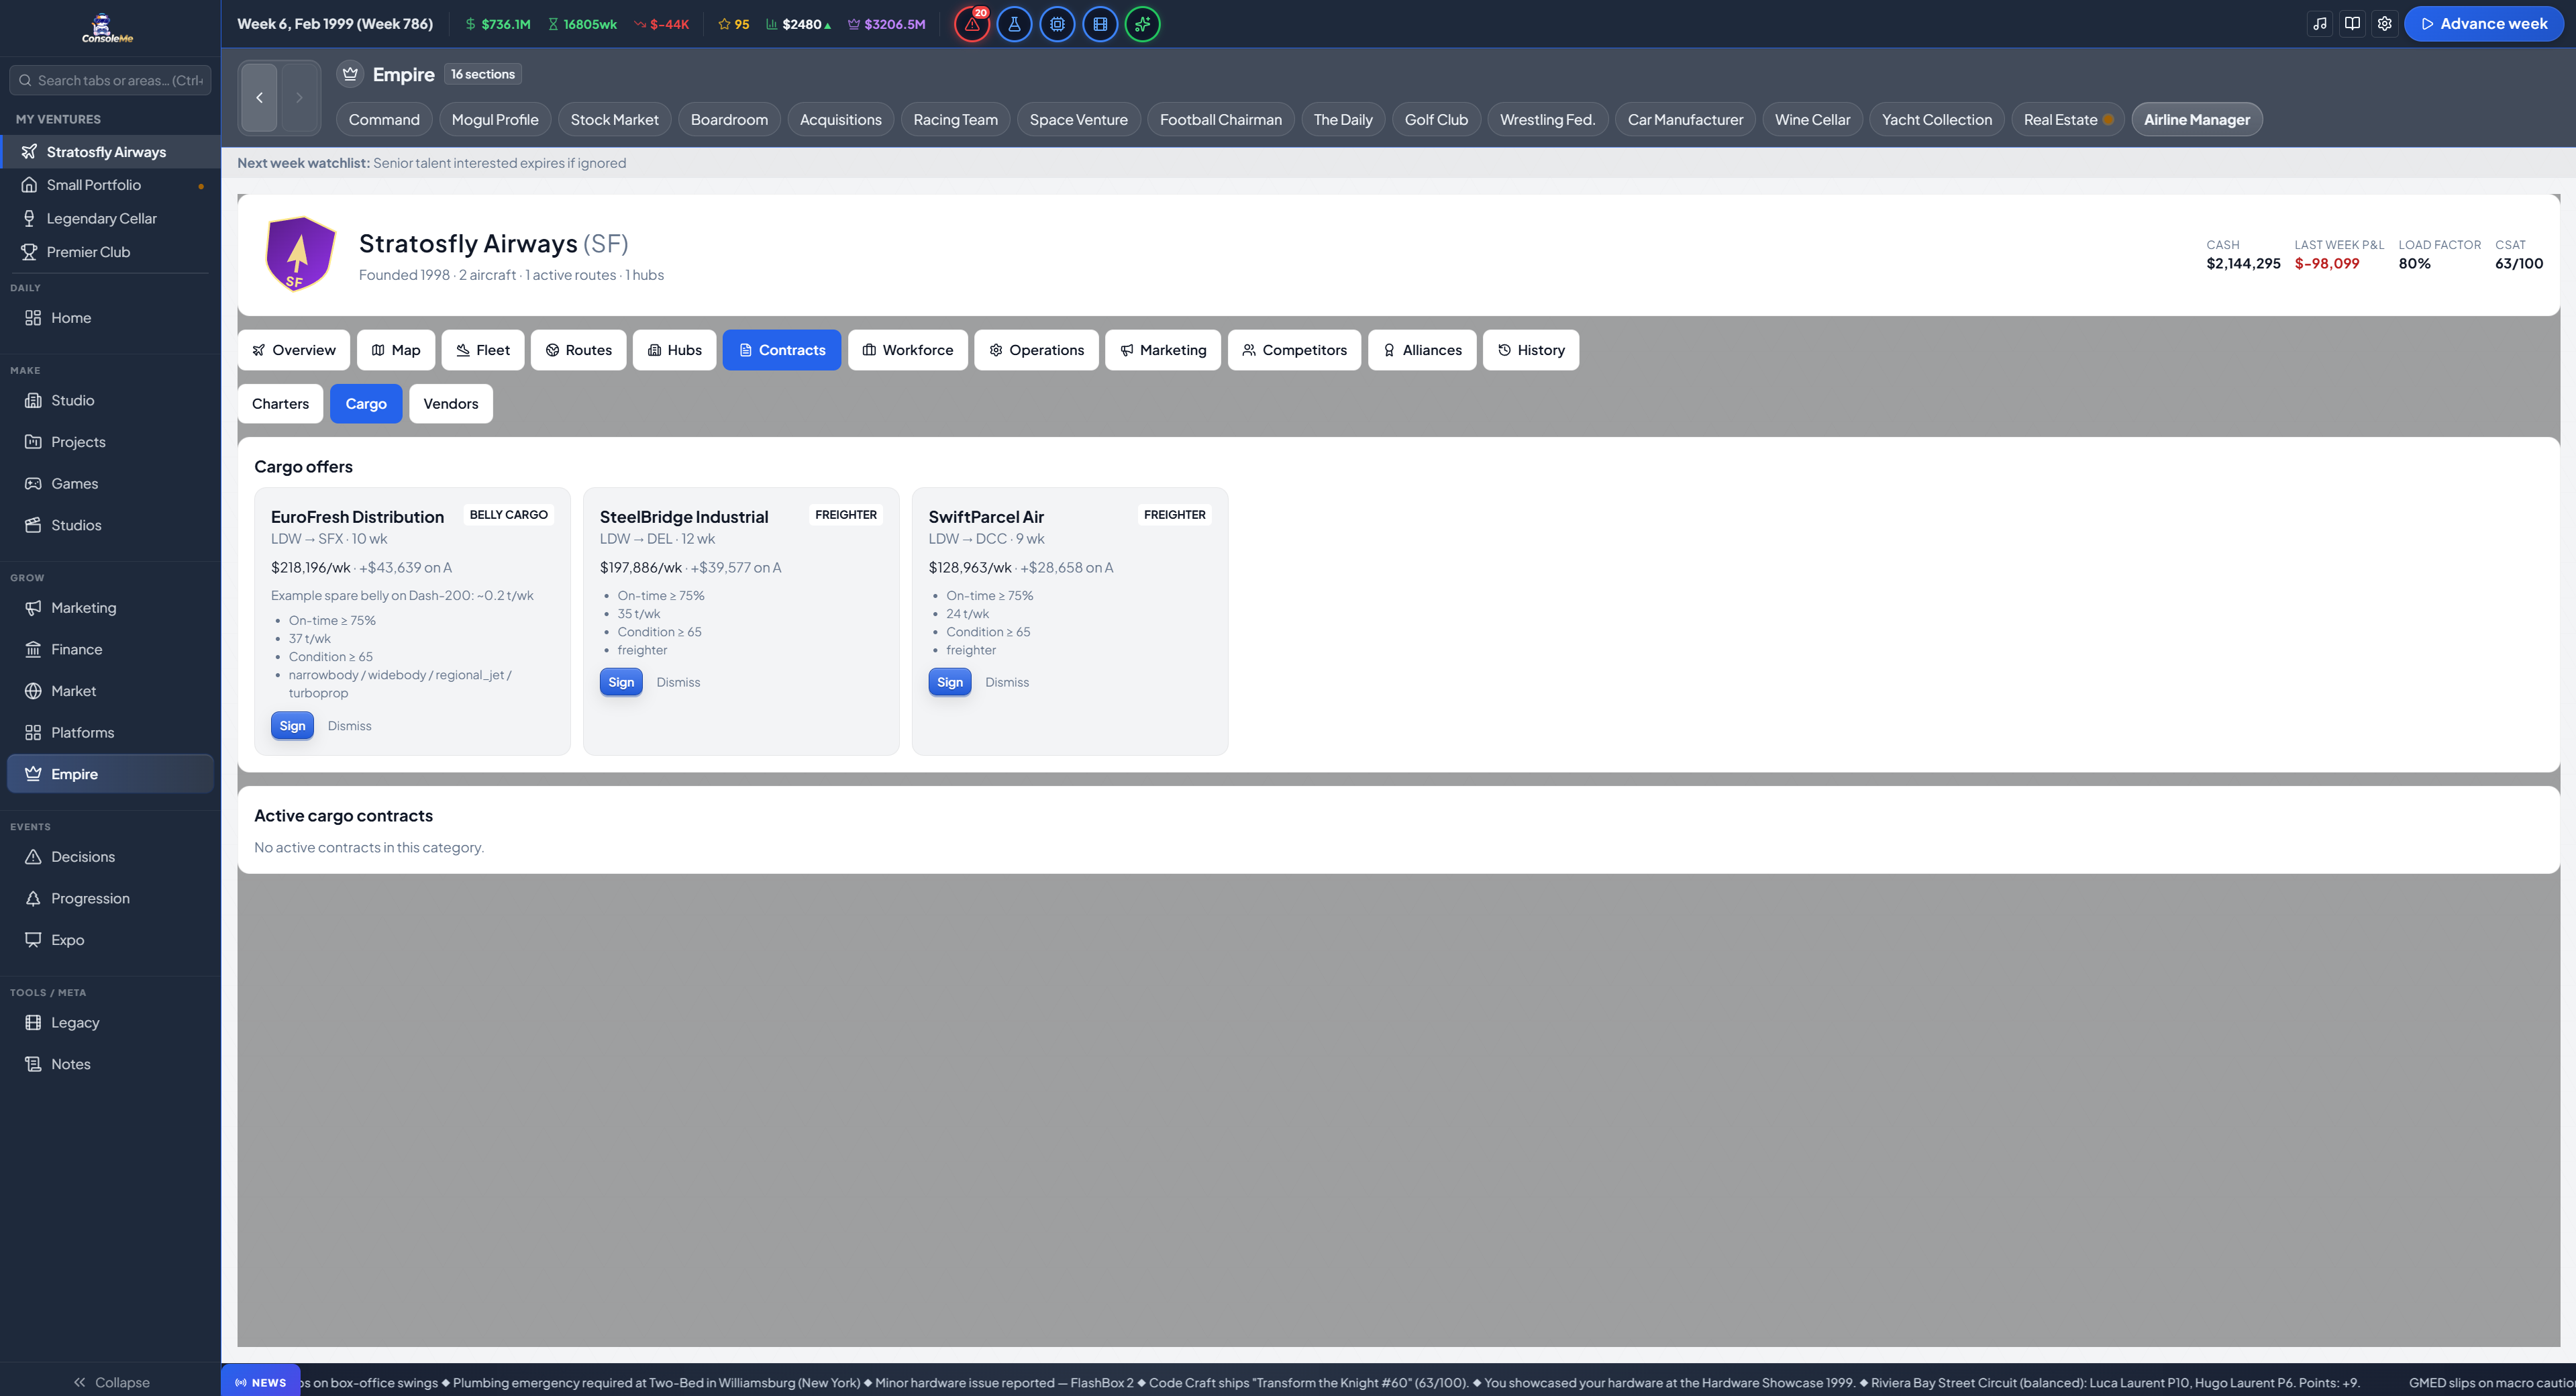Open Legendary Cellar venture
Image resolution: width=2576 pixels, height=1396 pixels.
click(110, 219)
